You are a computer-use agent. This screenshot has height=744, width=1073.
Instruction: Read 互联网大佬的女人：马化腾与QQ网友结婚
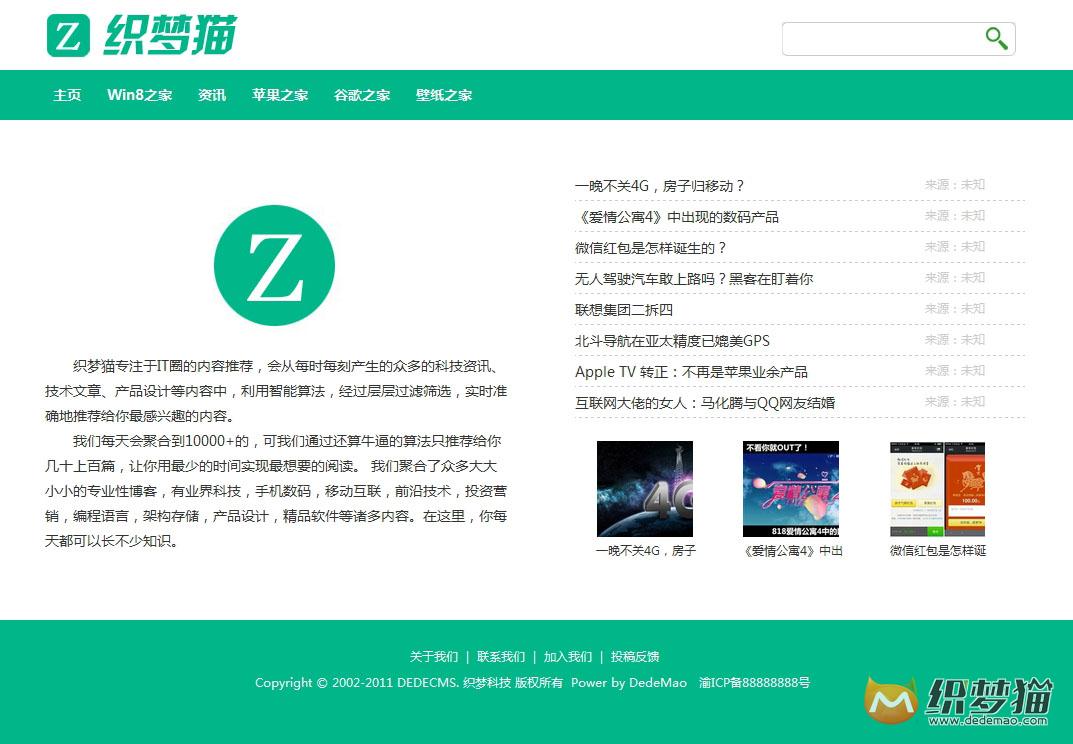705,402
